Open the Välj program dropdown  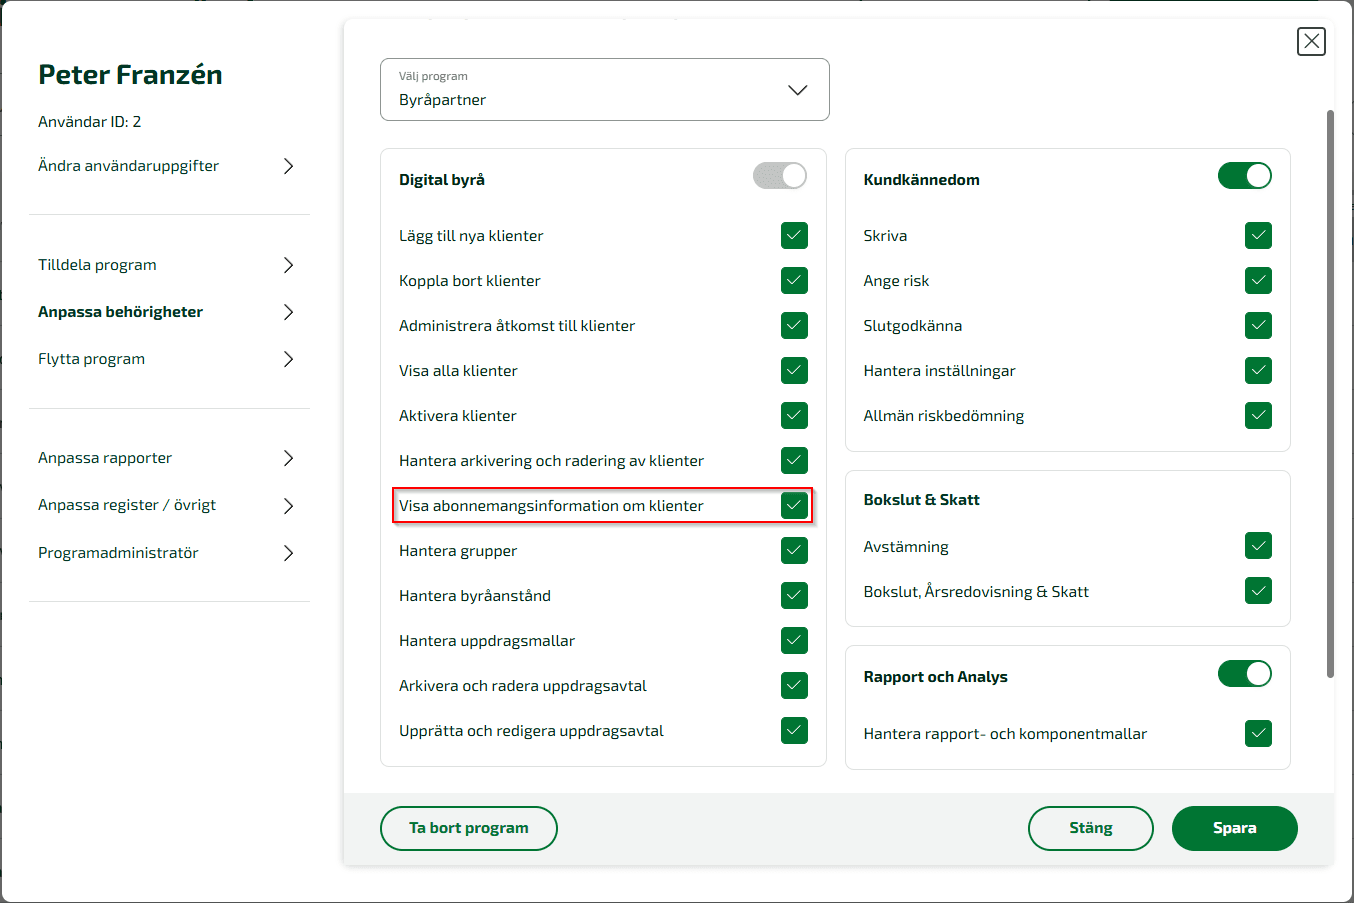tap(797, 89)
